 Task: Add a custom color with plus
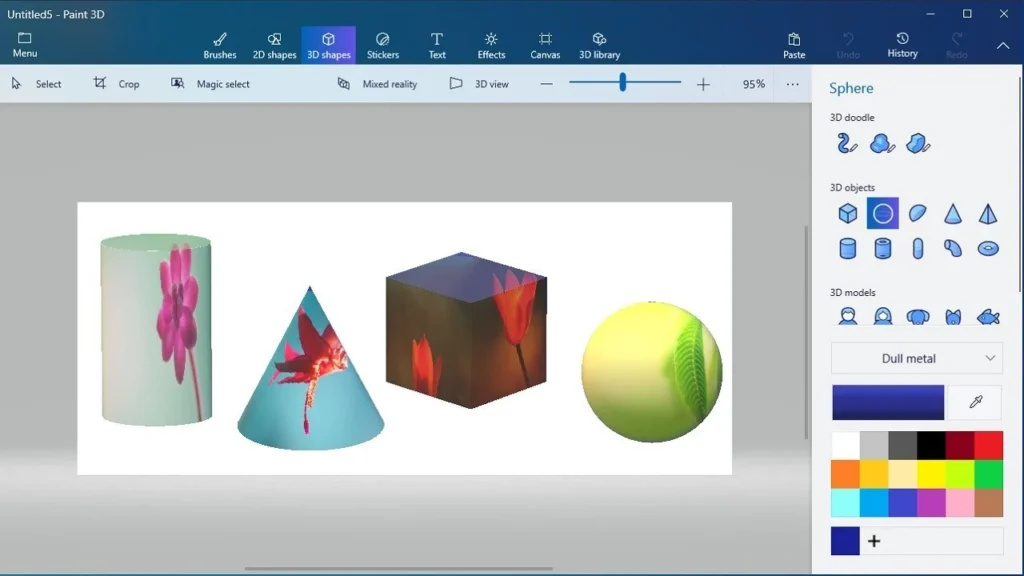point(874,541)
